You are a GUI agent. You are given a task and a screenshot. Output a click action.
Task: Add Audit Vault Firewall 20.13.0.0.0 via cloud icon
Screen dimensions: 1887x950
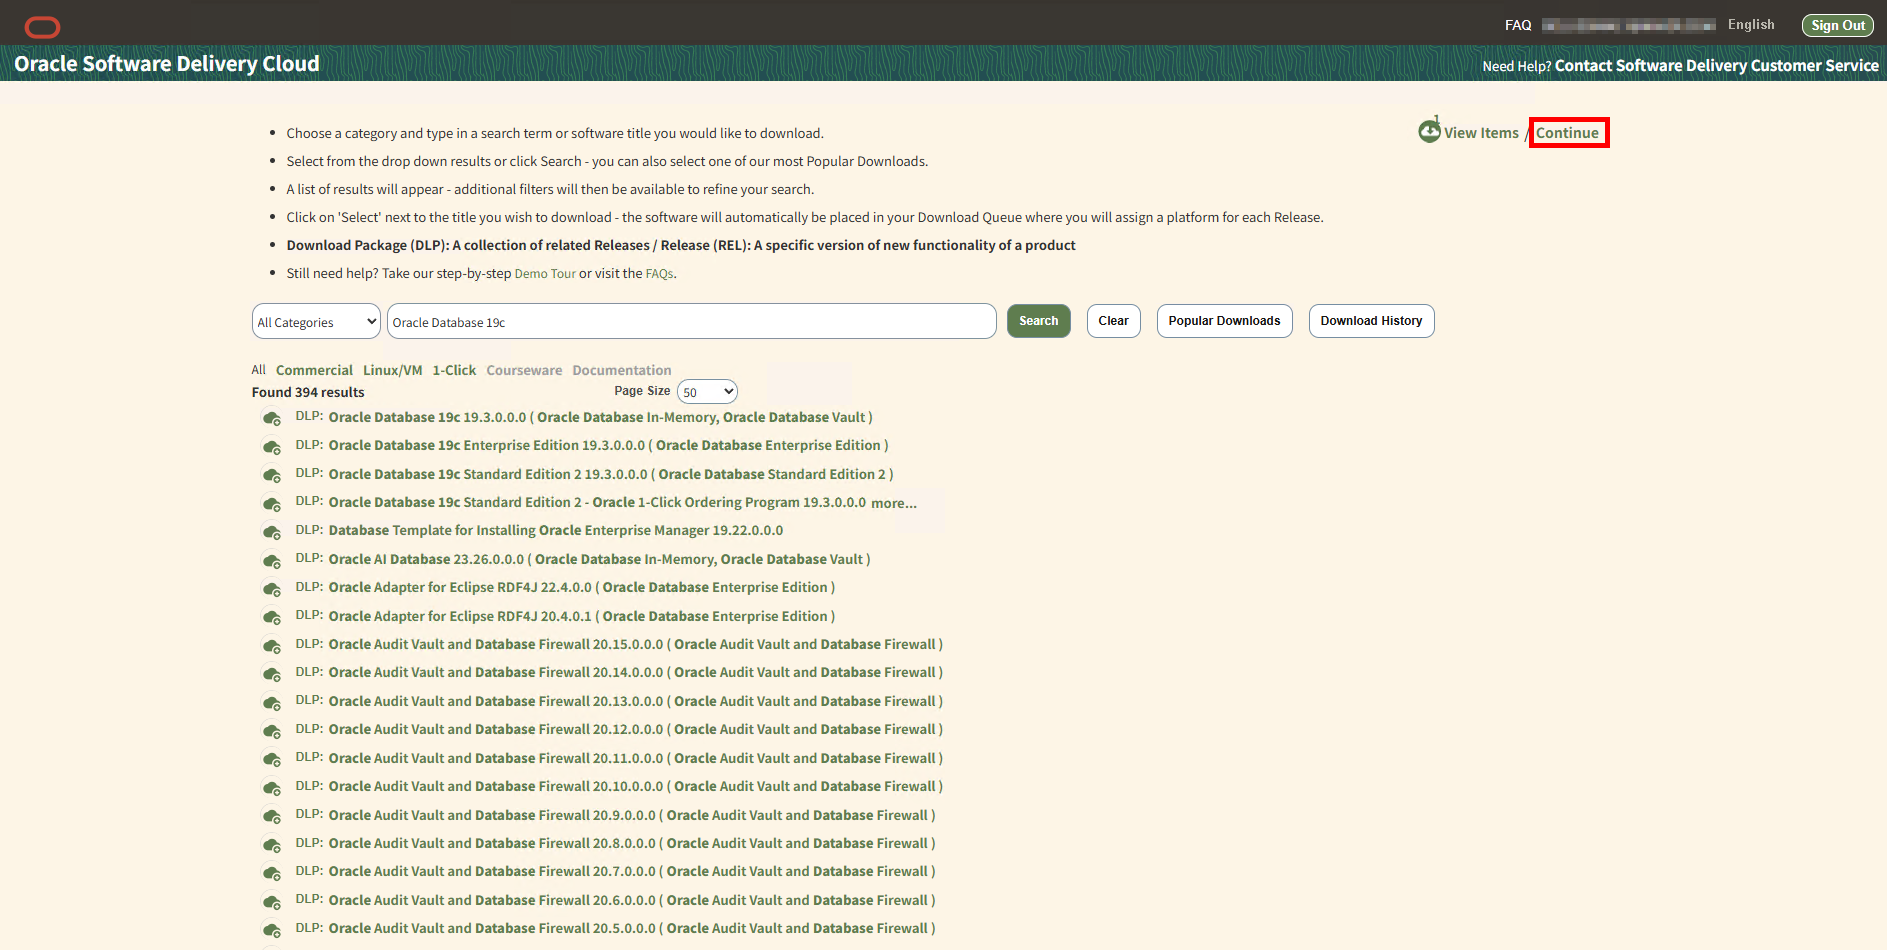click(x=271, y=702)
